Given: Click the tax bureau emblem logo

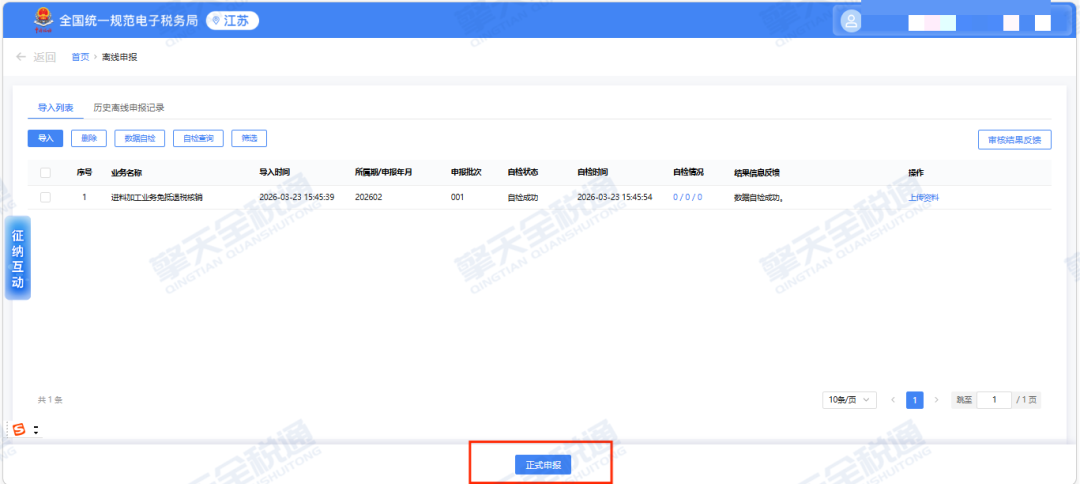Looking at the screenshot, I should (x=43, y=20).
